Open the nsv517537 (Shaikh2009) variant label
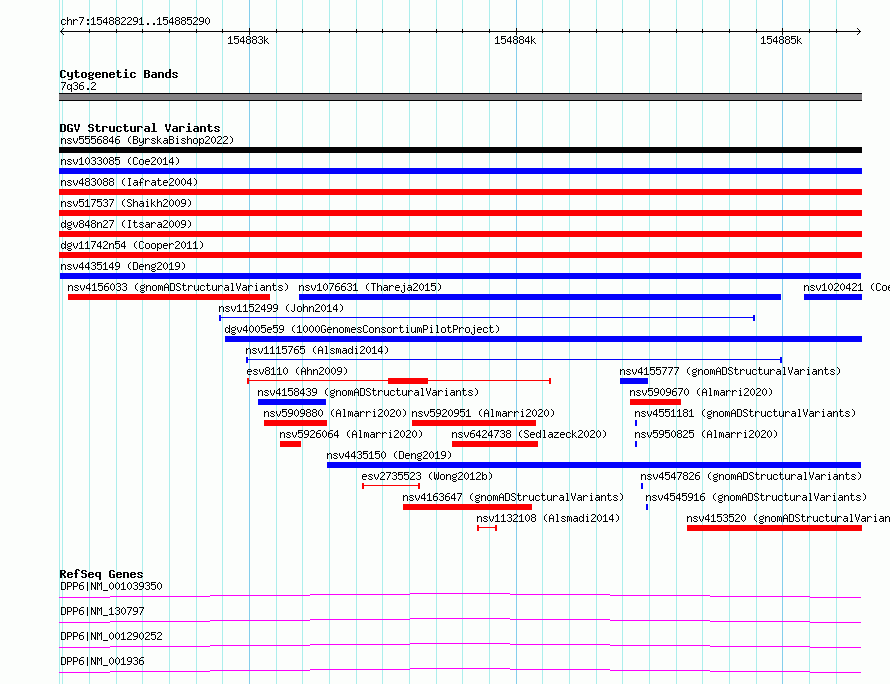The image size is (890, 684). click(x=126, y=203)
